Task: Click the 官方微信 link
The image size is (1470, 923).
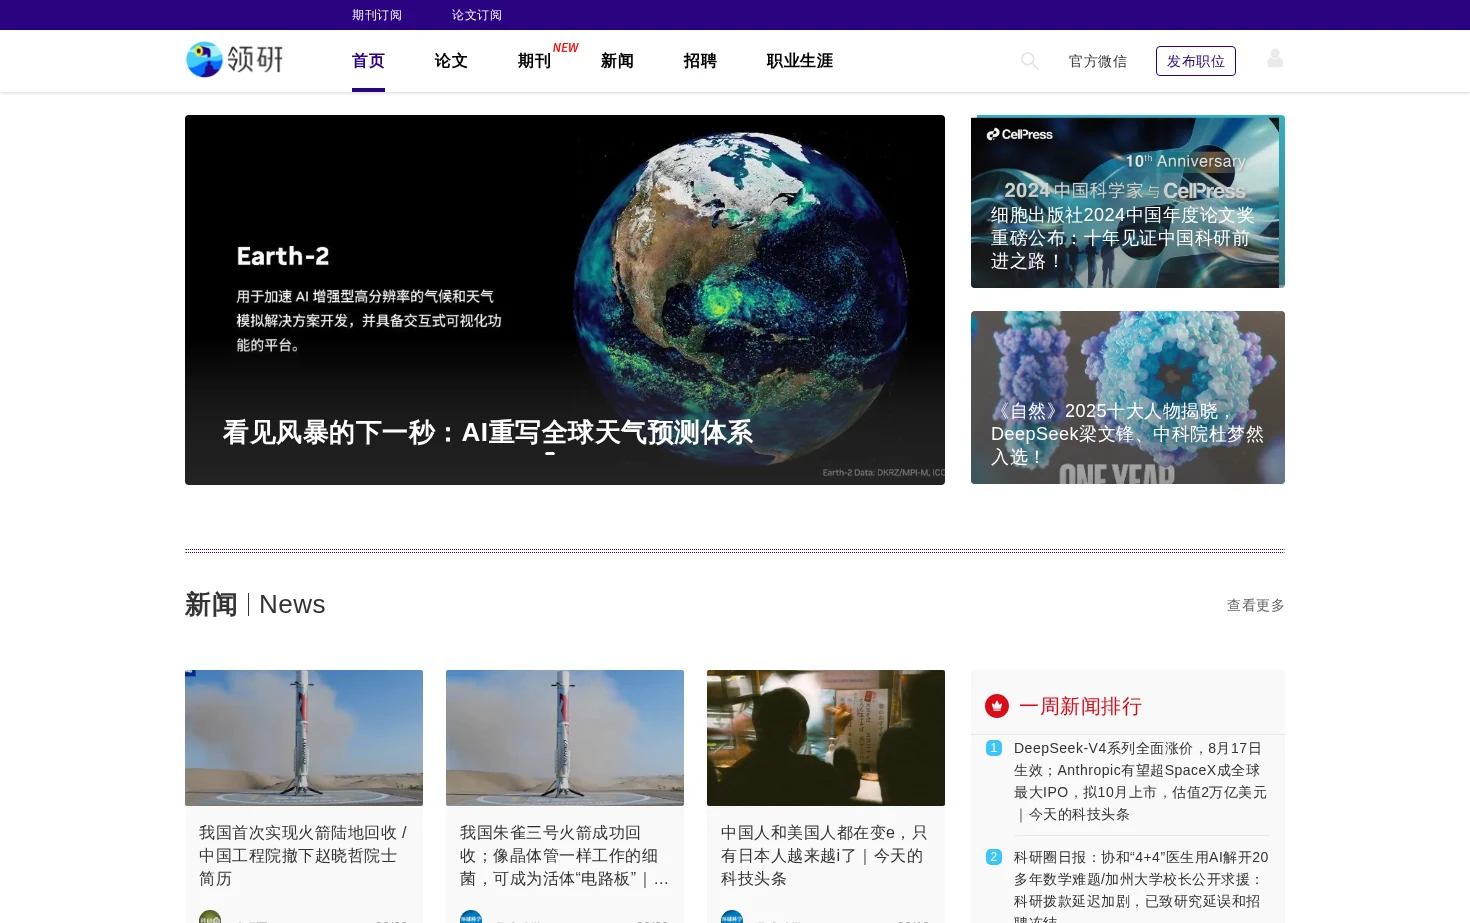Action: pyautogui.click(x=1098, y=61)
